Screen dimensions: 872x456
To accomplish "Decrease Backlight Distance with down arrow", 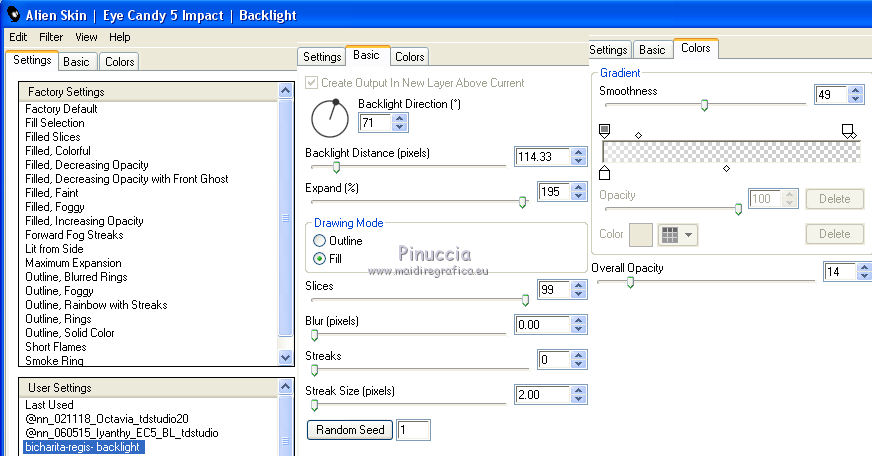I will pos(578,161).
